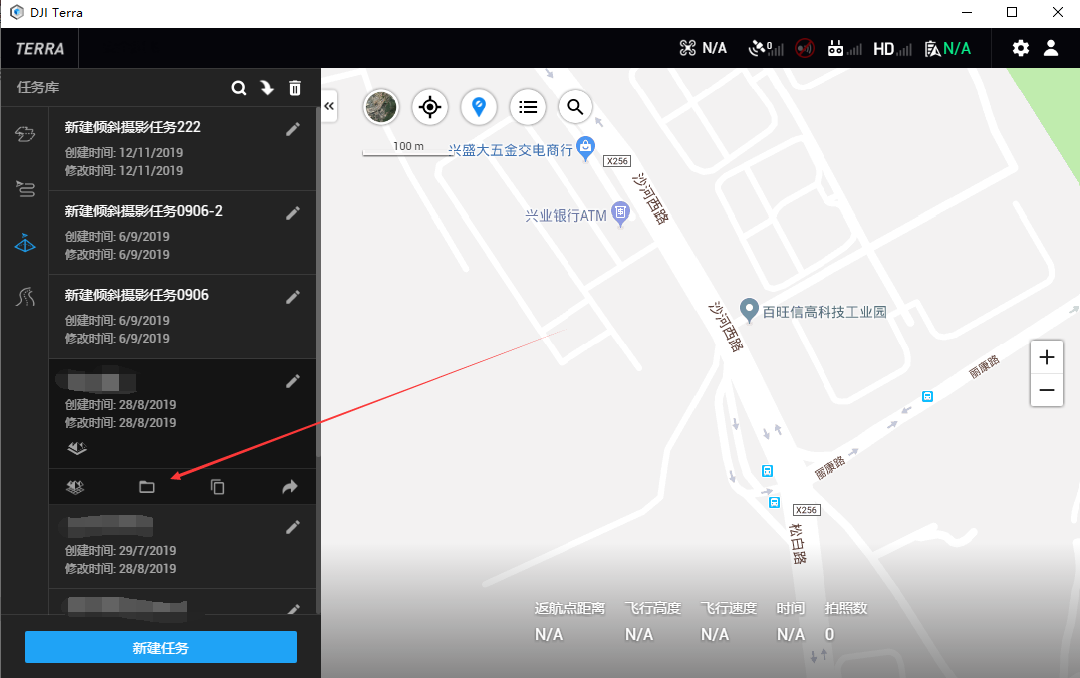
Task: Click the import icon in the task library toolbar
Action: [267, 88]
